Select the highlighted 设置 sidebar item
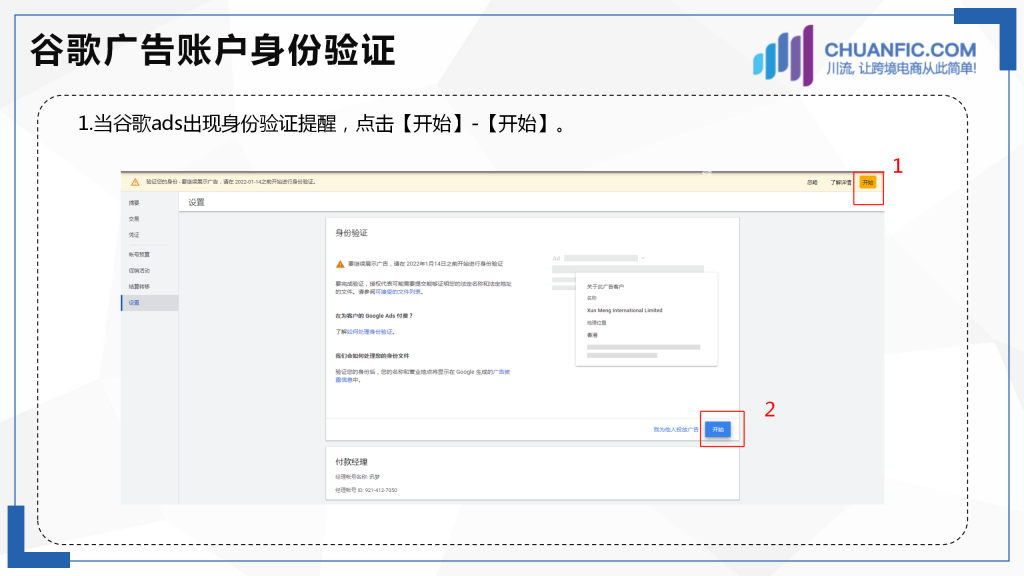1024x576 pixels. click(150, 302)
